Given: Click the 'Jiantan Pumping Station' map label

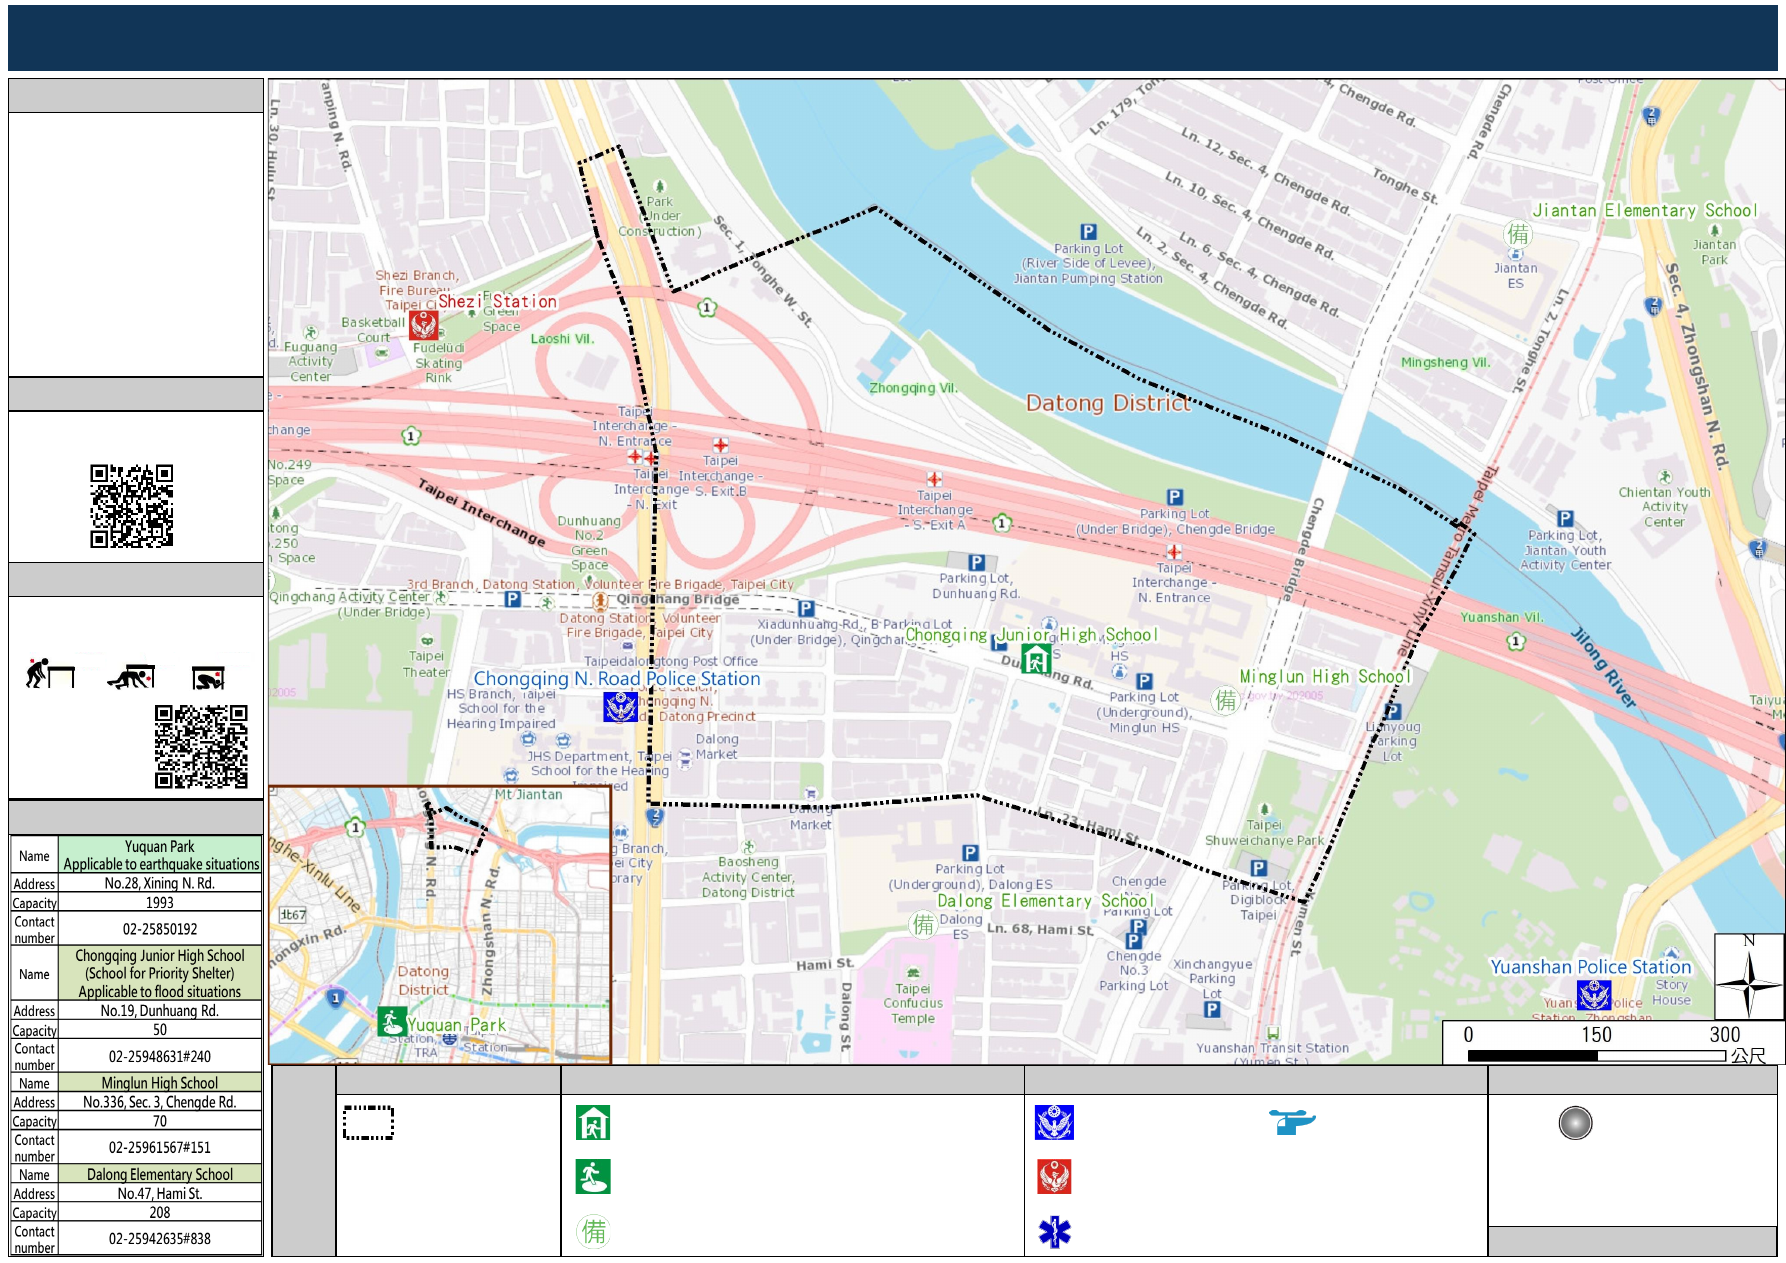Looking at the screenshot, I should click(x=1088, y=279).
